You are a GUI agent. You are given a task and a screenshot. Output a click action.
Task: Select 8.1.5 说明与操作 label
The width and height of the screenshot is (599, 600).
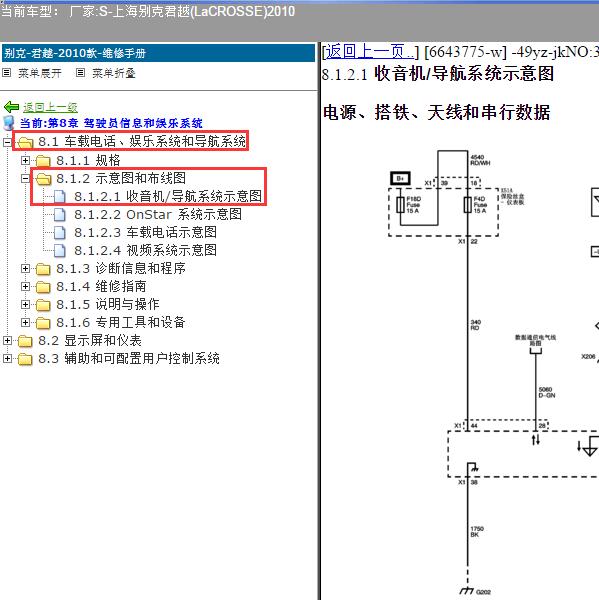(108, 305)
